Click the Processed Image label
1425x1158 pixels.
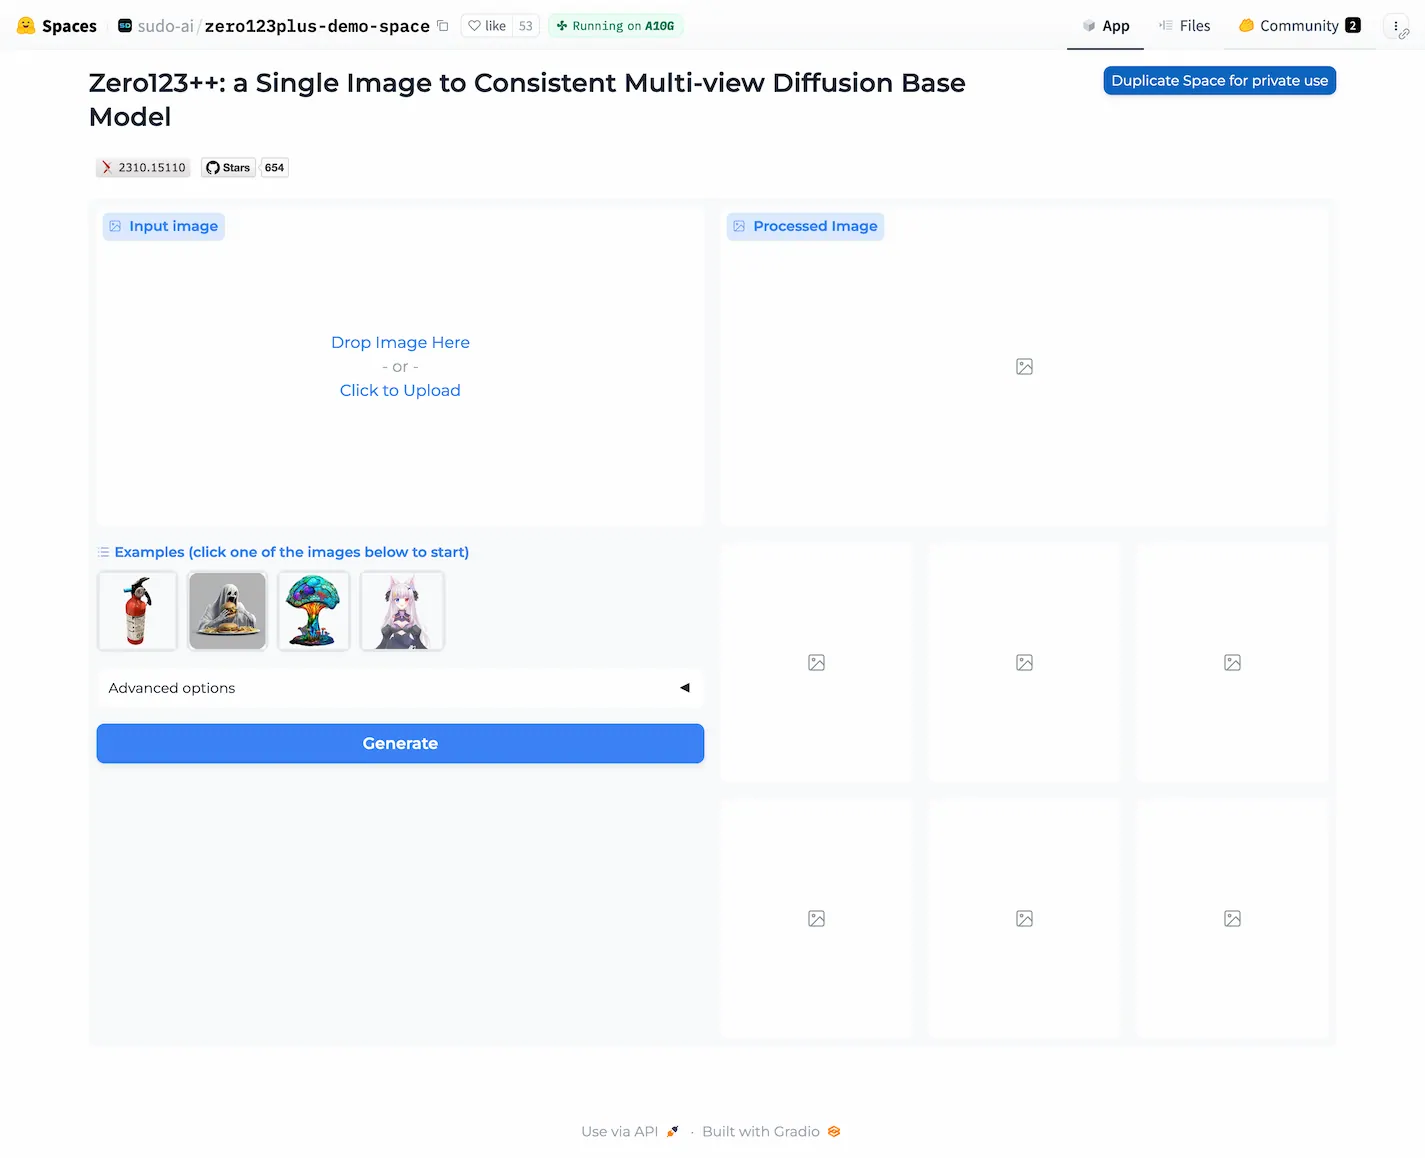[x=805, y=227]
